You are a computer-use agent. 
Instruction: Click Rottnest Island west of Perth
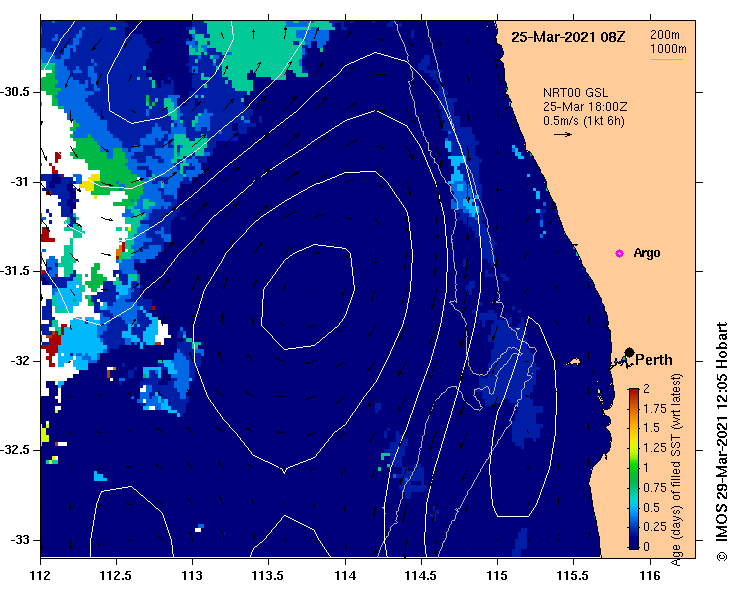[x=573, y=362]
